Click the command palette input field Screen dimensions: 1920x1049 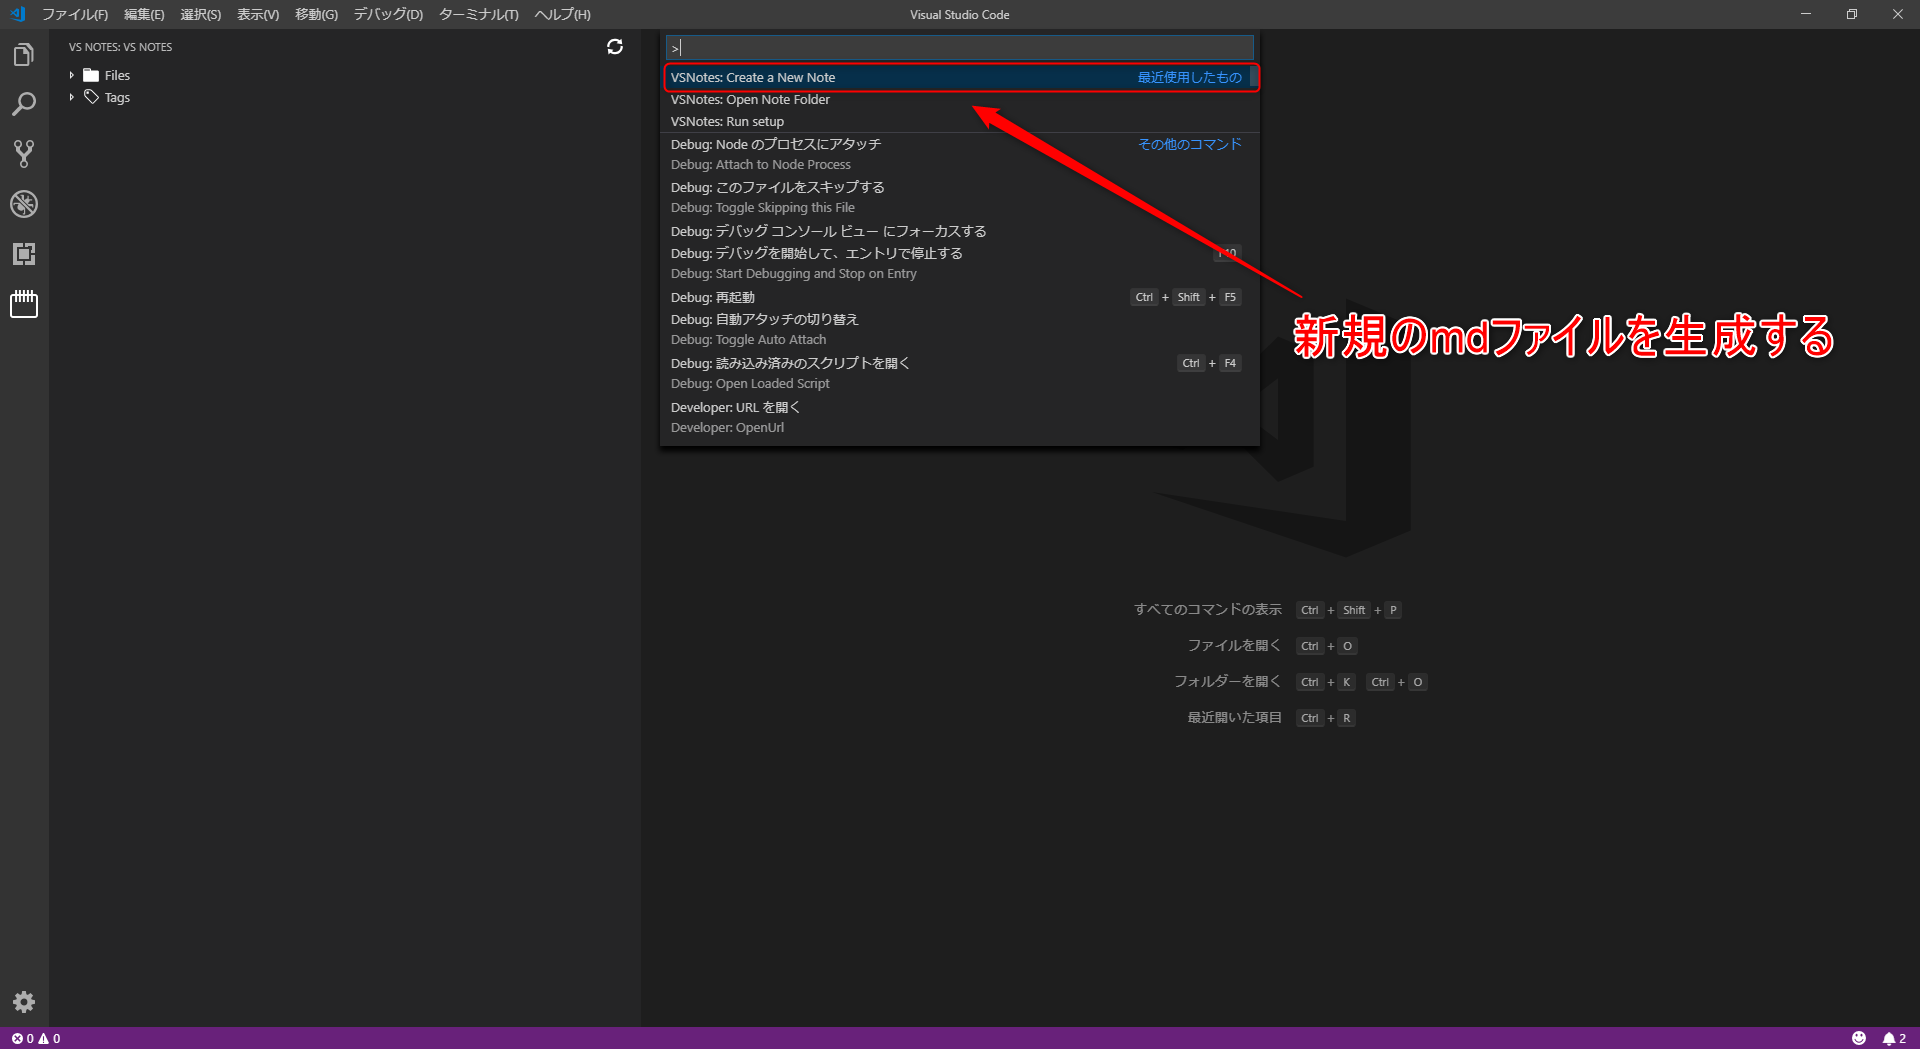point(960,47)
